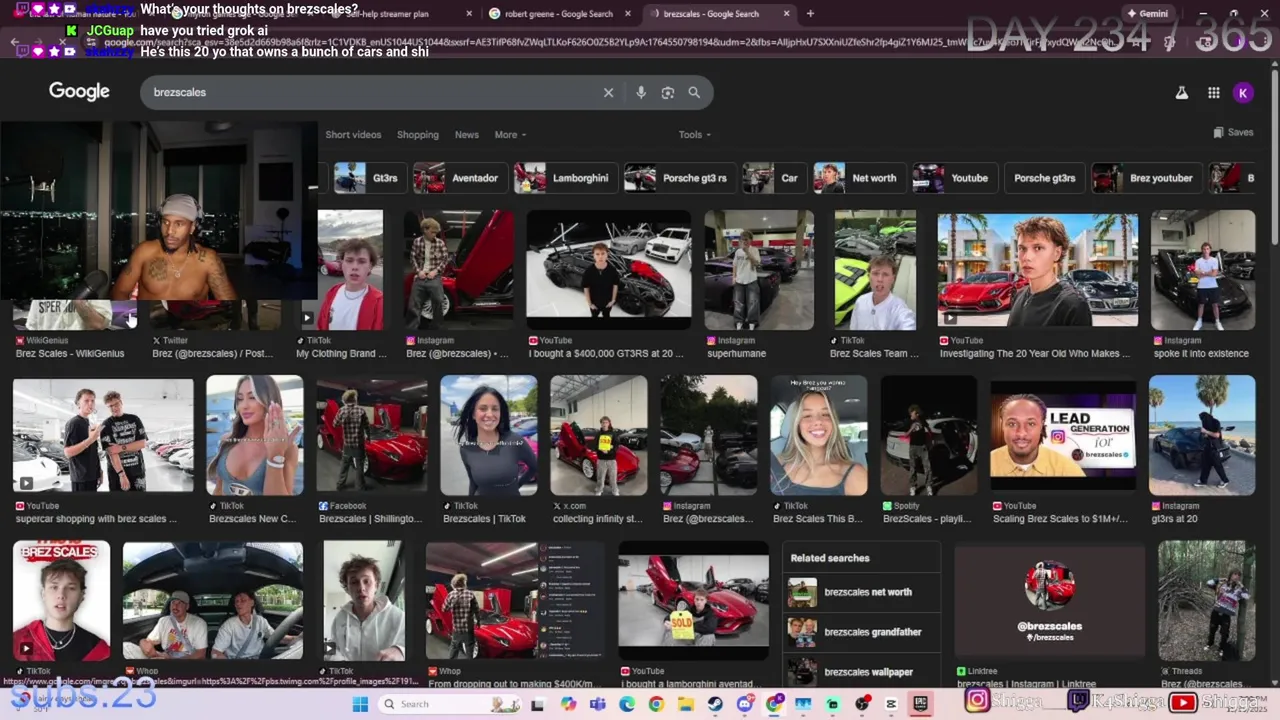Open 'supercar shopping with brez scales' thumbnail
This screenshot has height=720, width=1280.
point(103,436)
